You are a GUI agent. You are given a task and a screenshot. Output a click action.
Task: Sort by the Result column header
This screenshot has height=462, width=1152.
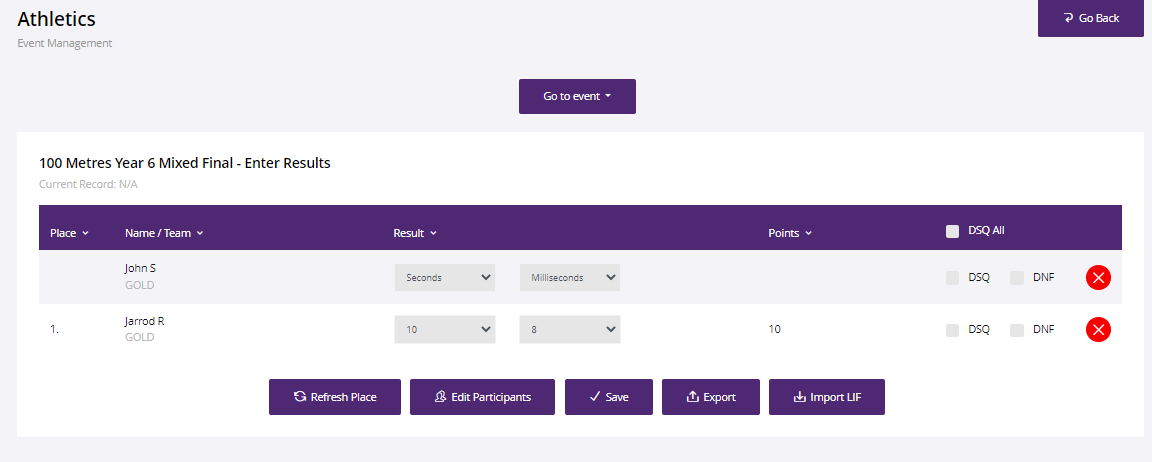pyautogui.click(x=415, y=233)
